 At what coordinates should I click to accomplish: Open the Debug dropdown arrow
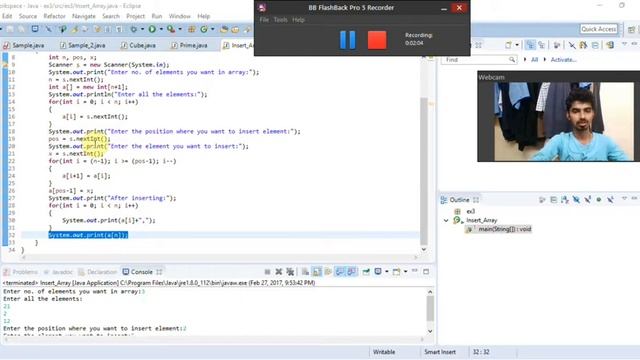(x=142, y=29)
